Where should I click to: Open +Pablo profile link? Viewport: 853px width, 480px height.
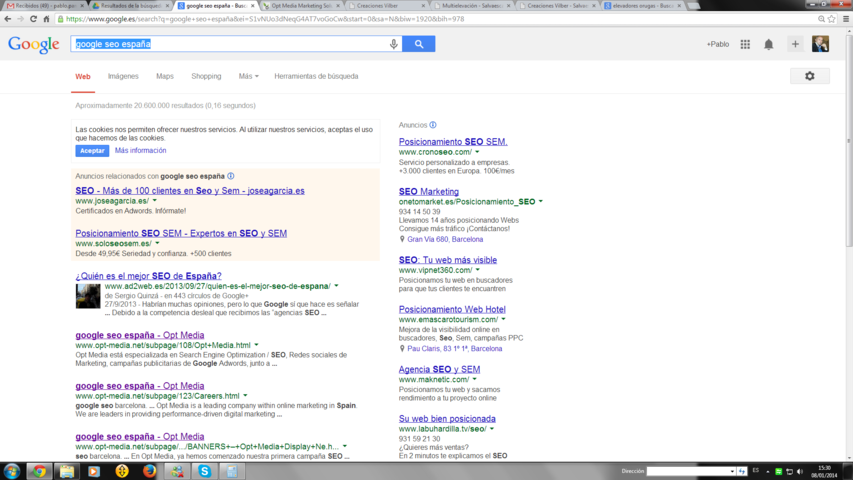(x=718, y=44)
